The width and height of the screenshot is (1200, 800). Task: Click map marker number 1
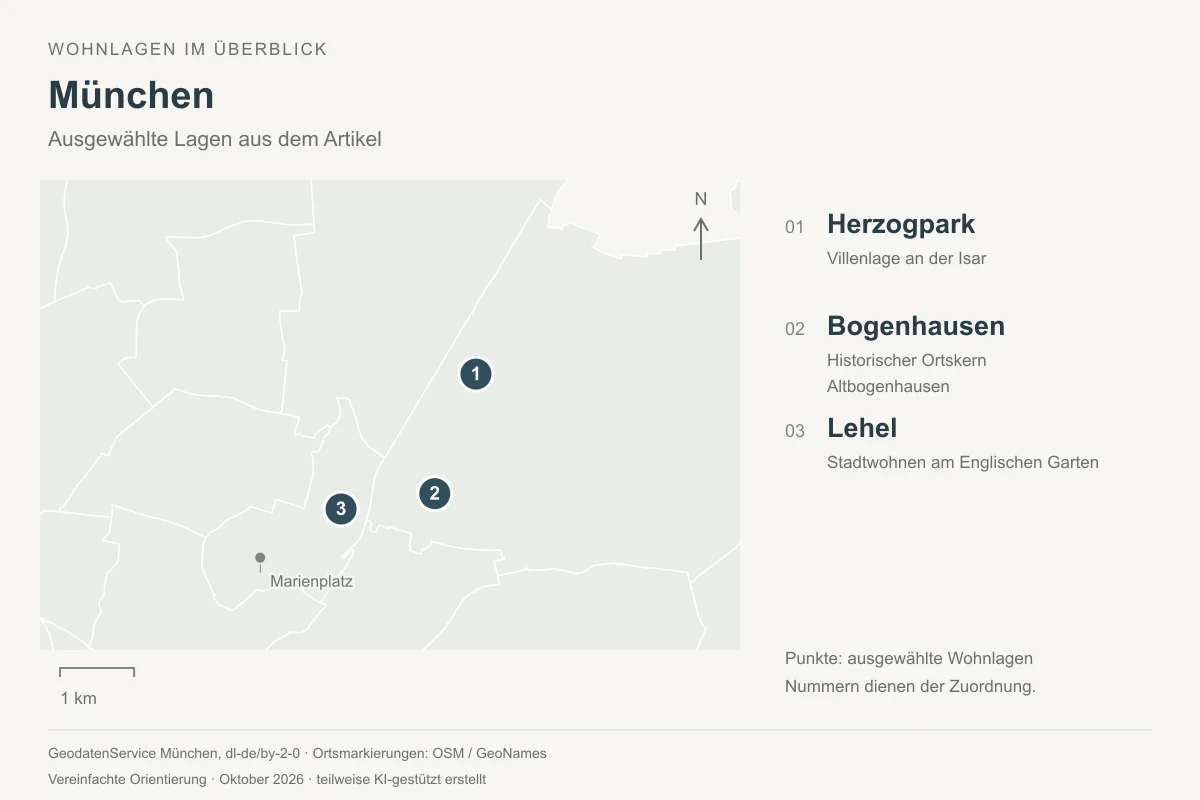coord(476,374)
